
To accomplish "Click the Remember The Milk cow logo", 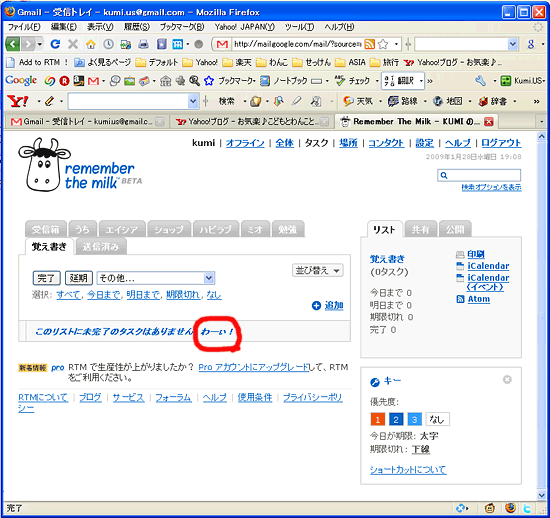I will (44, 164).
